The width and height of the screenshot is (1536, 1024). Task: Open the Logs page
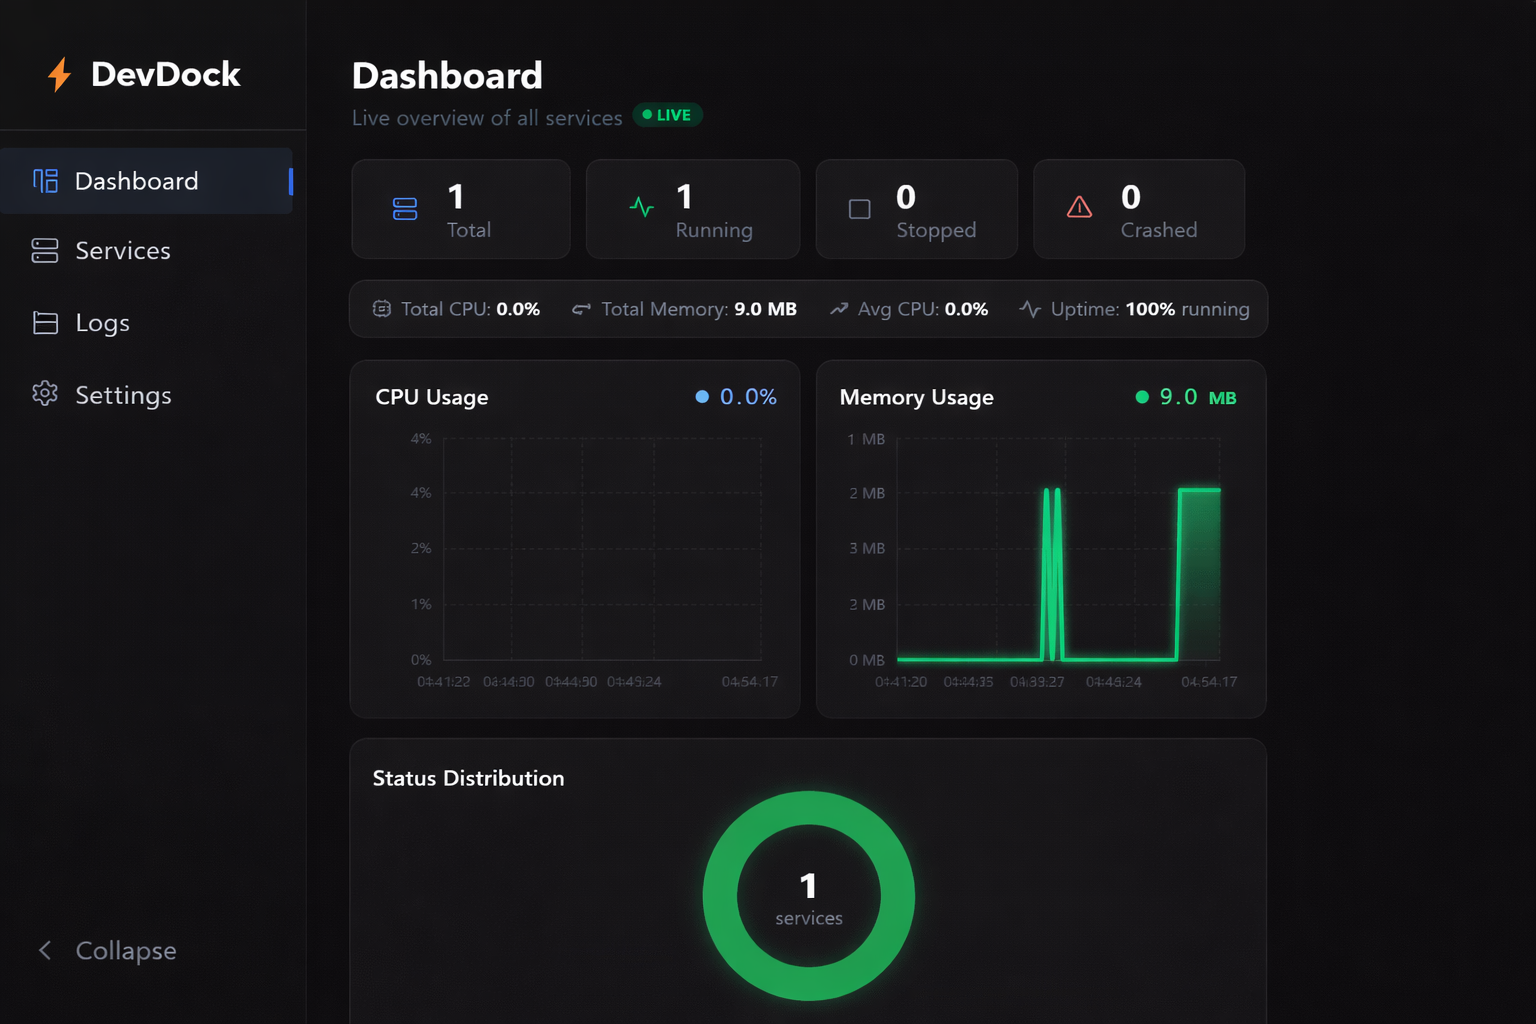coord(102,323)
